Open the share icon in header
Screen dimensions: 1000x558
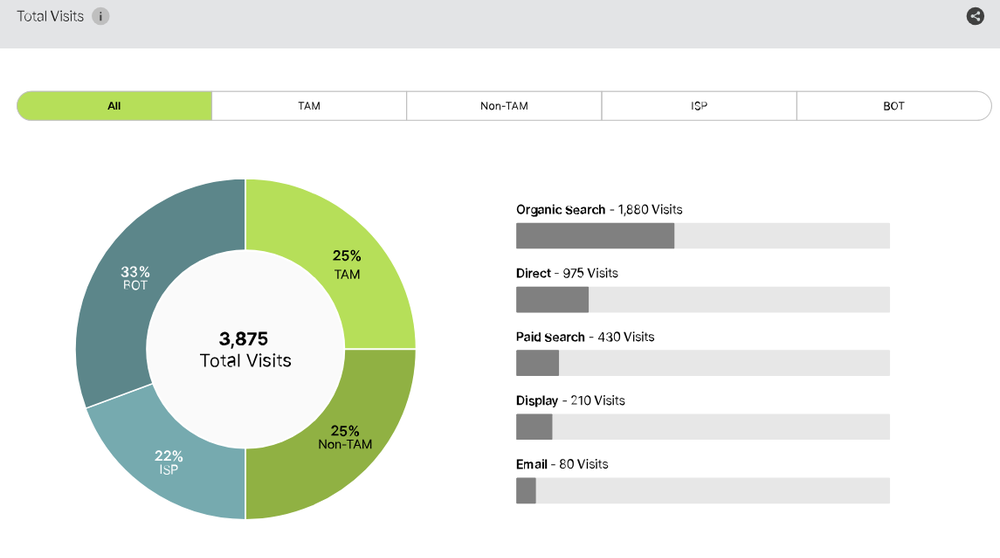pos(974,16)
